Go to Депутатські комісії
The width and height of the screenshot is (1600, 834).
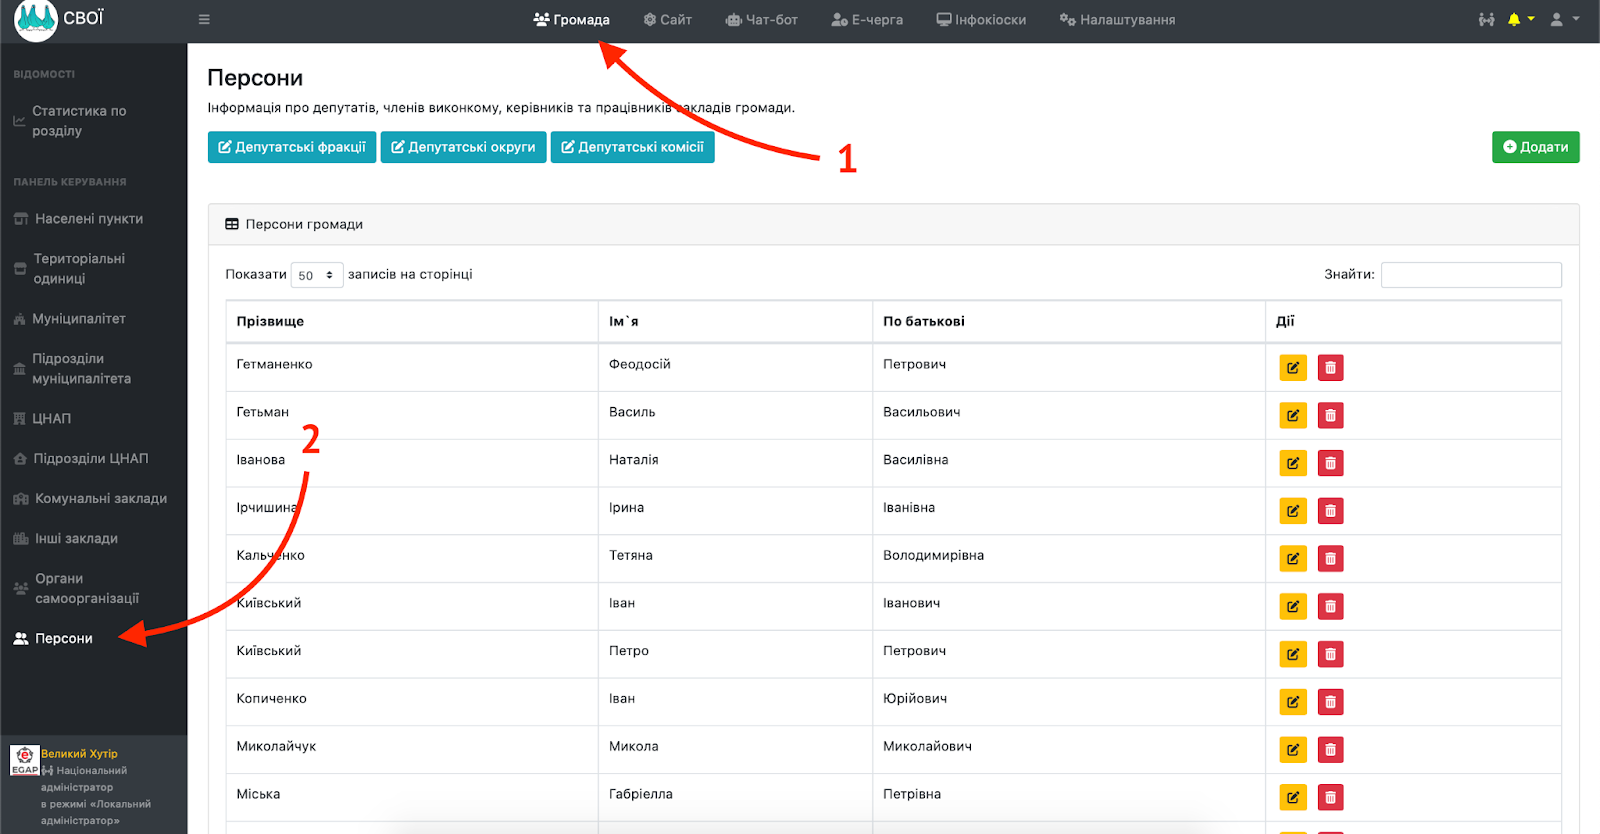coord(632,147)
